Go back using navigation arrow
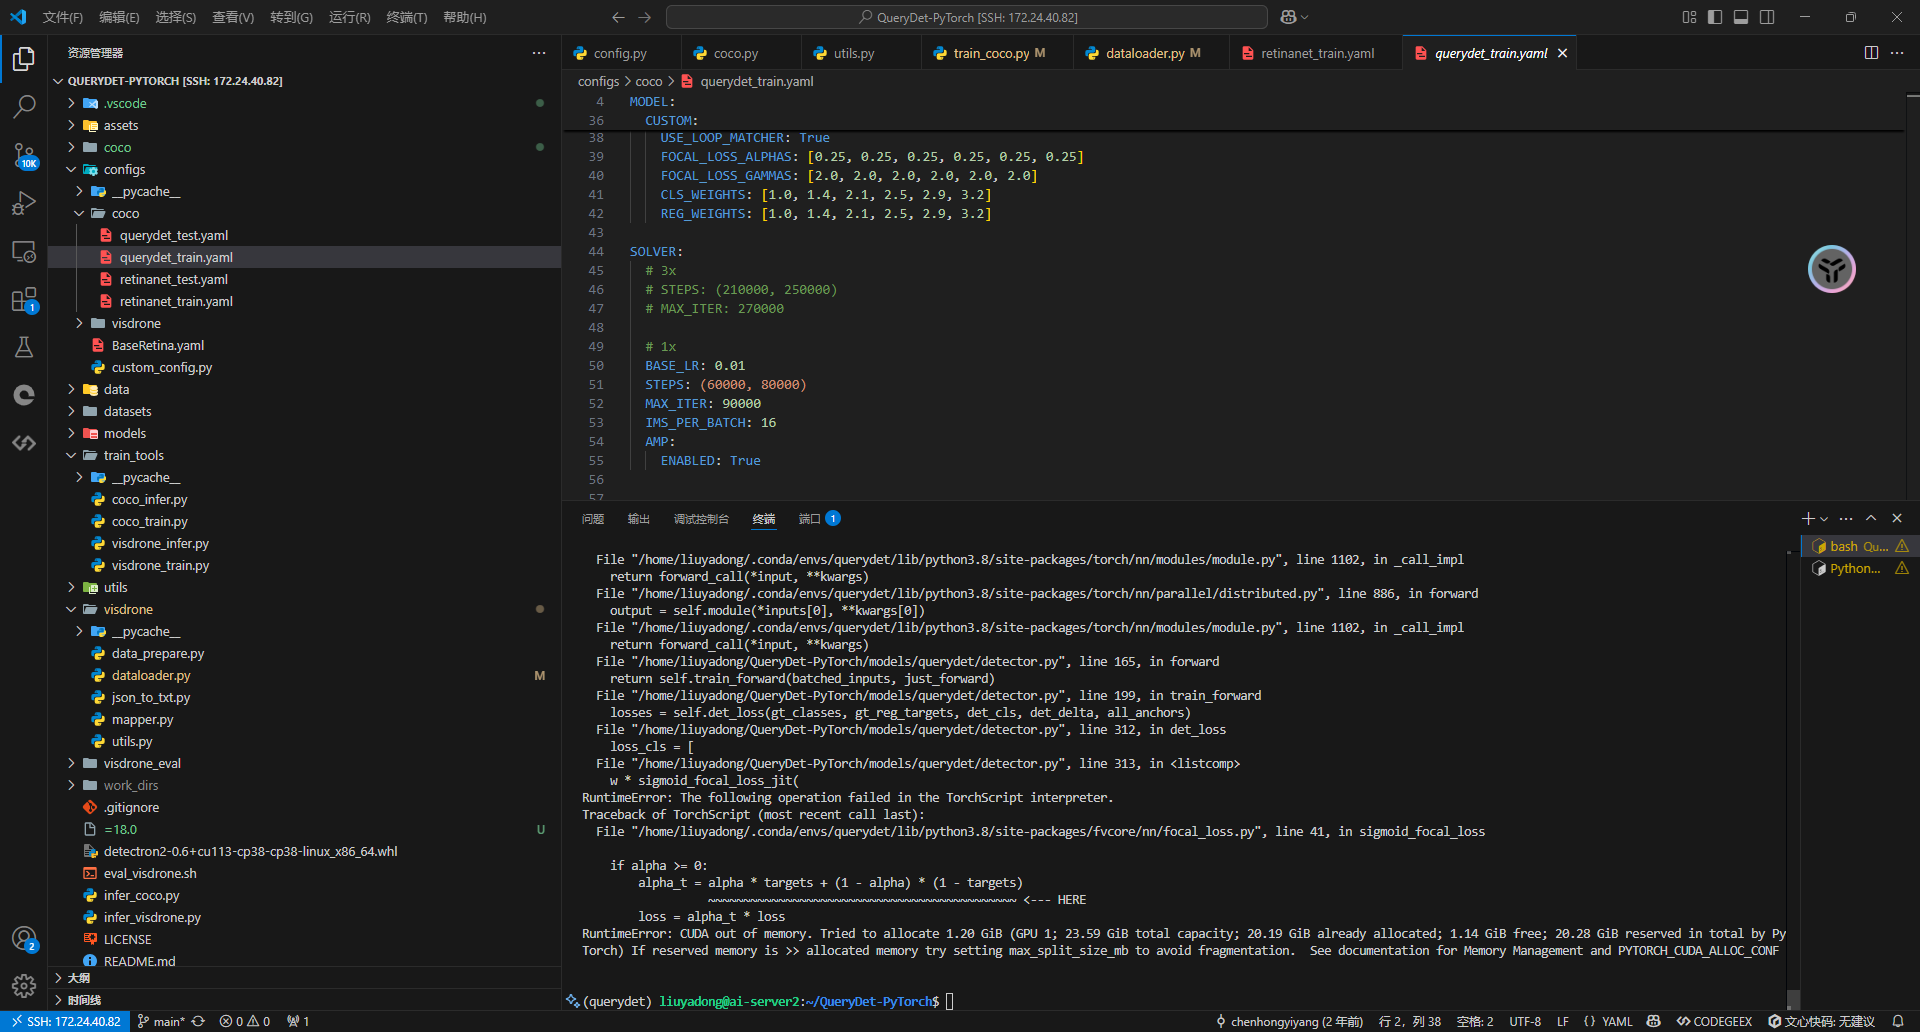 pyautogui.click(x=618, y=17)
